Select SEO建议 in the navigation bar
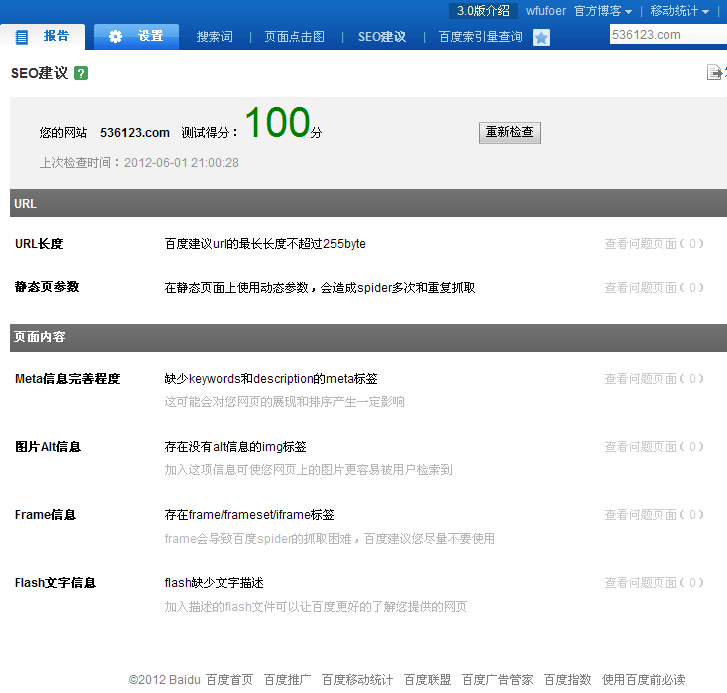Image resolution: width=727 pixels, height=693 pixels. 382,37
